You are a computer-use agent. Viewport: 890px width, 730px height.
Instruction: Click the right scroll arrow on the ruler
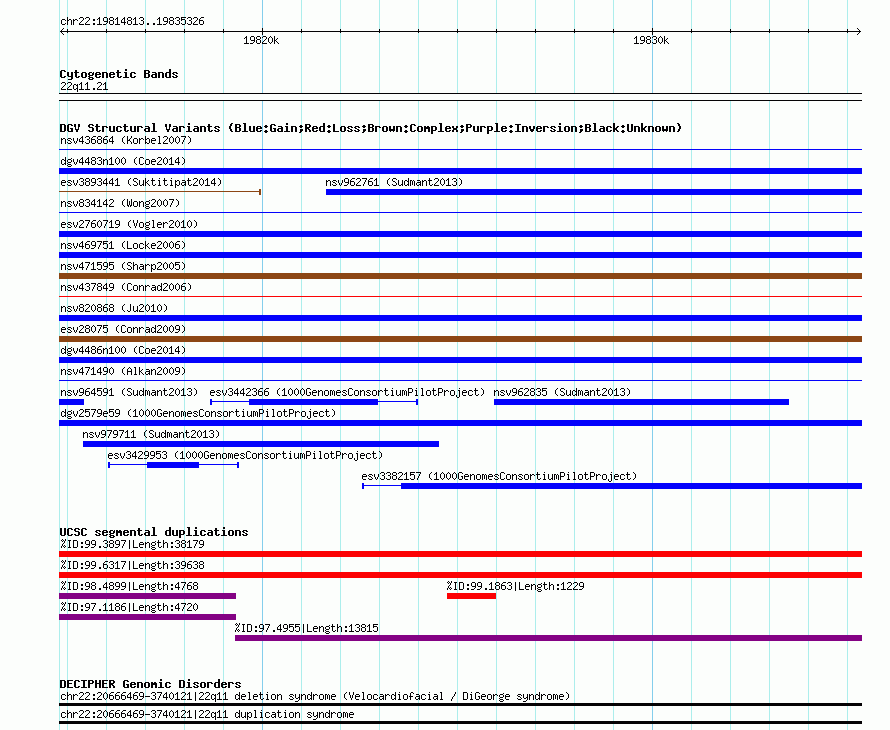858,32
